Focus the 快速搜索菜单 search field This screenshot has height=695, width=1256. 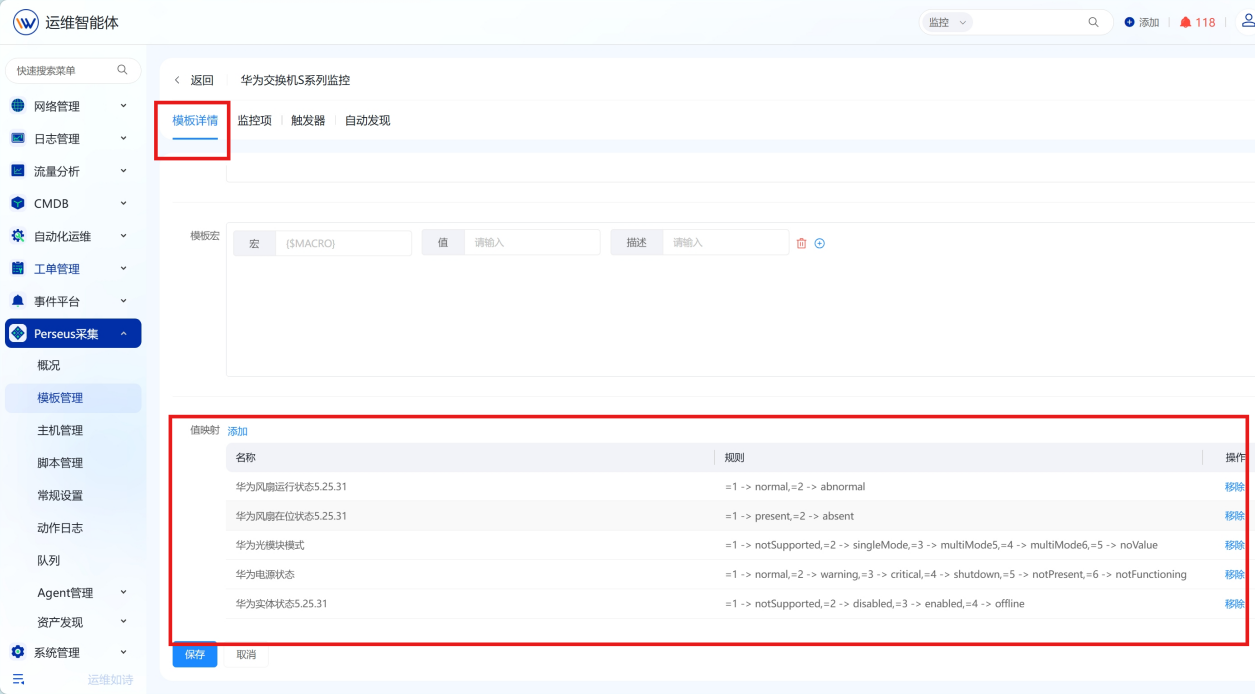pyautogui.click(x=73, y=70)
